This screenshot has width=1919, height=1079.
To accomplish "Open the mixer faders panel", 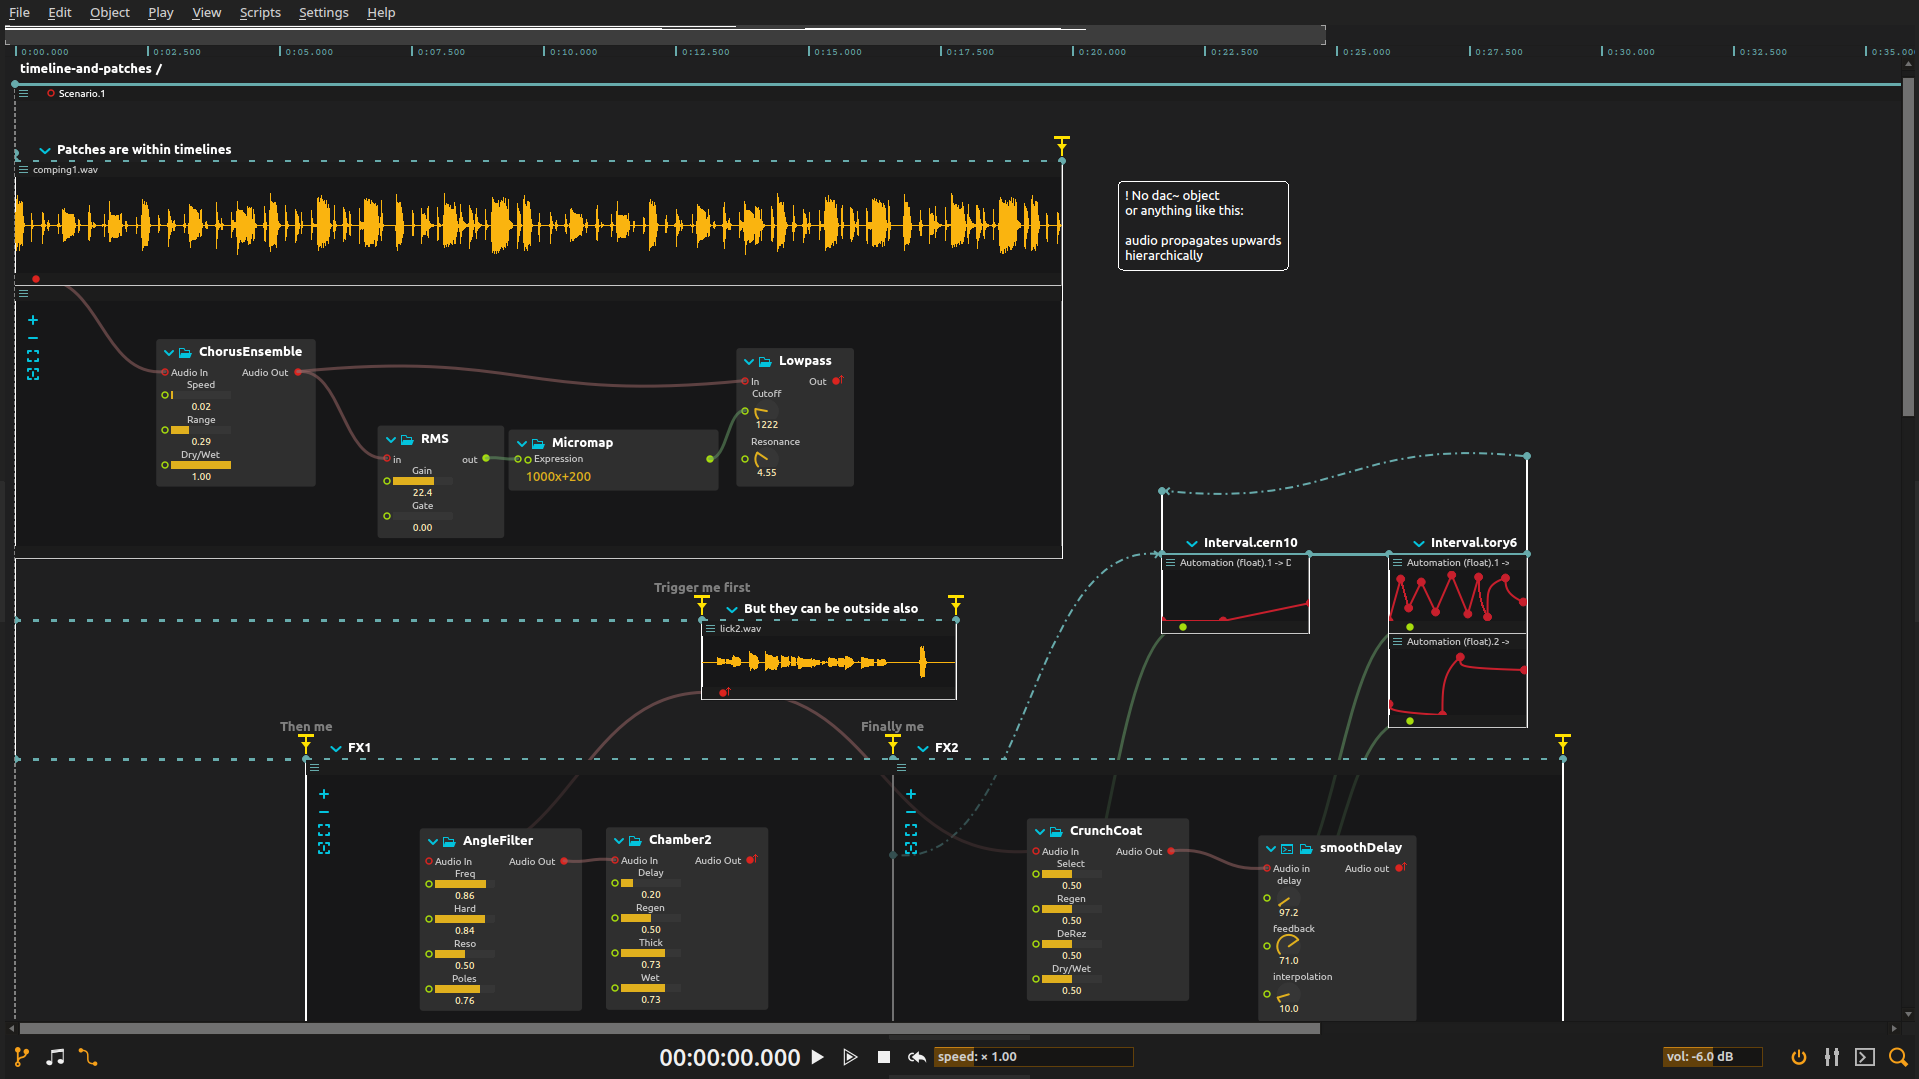I will (1833, 1057).
